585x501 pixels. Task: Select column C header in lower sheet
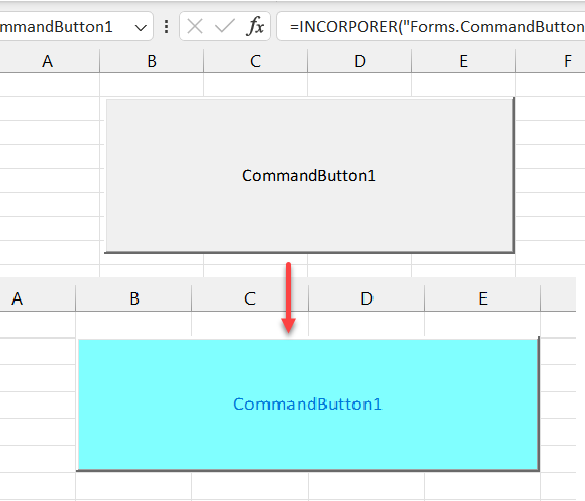(x=250, y=298)
